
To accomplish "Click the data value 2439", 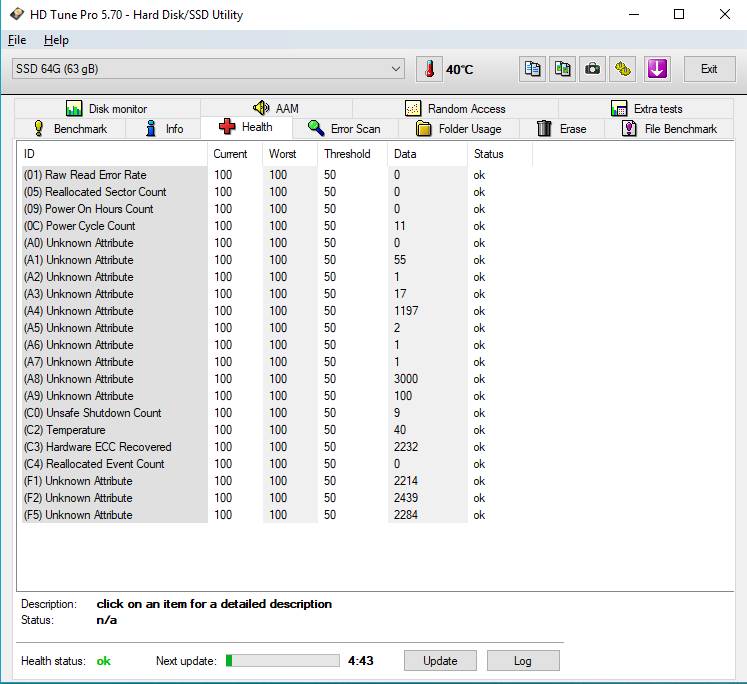I will pos(406,498).
